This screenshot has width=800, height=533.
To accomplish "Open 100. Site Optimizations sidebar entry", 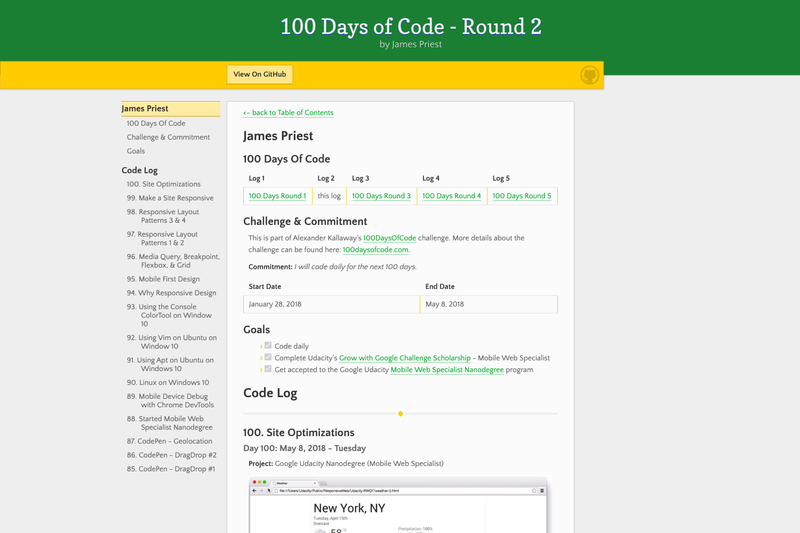I will [x=163, y=184].
